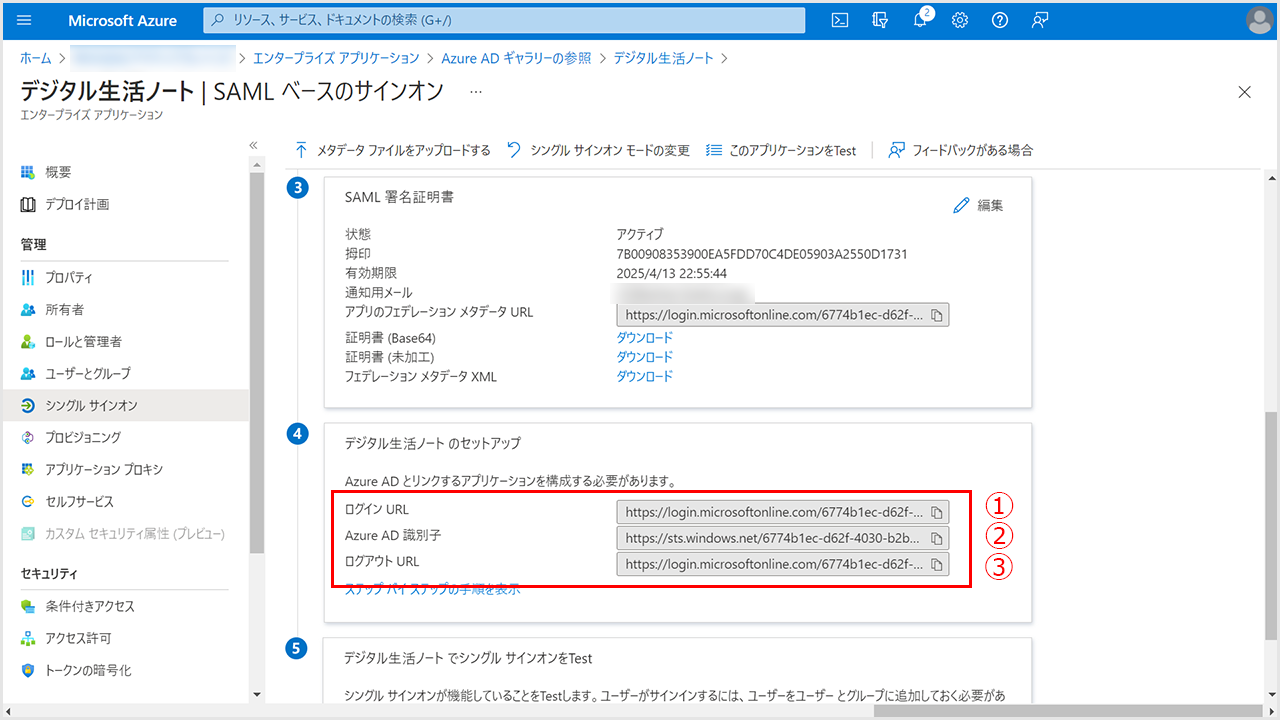Select the Azure AD 識別子 field
The height and width of the screenshot is (720, 1280).
point(782,539)
